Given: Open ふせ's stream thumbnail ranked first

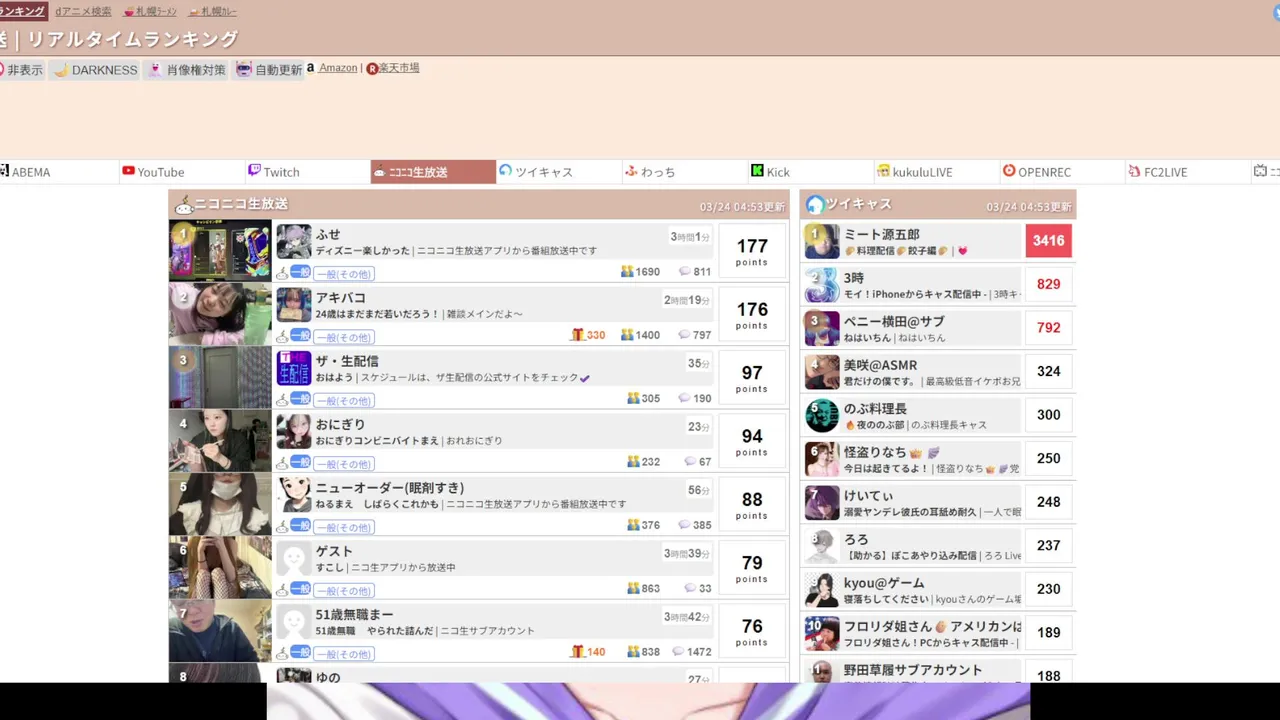Looking at the screenshot, I should (220, 250).
